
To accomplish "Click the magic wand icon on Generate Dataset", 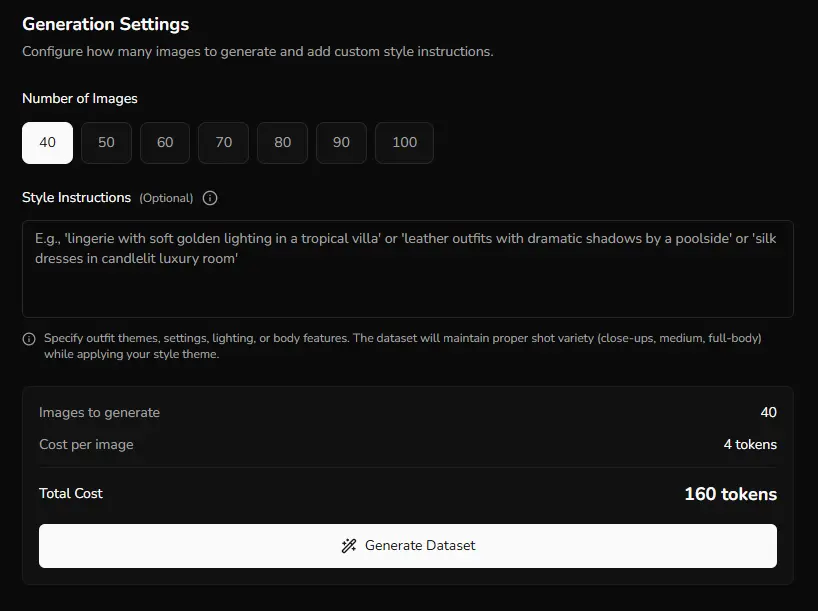I will click(x=349, y=546).
